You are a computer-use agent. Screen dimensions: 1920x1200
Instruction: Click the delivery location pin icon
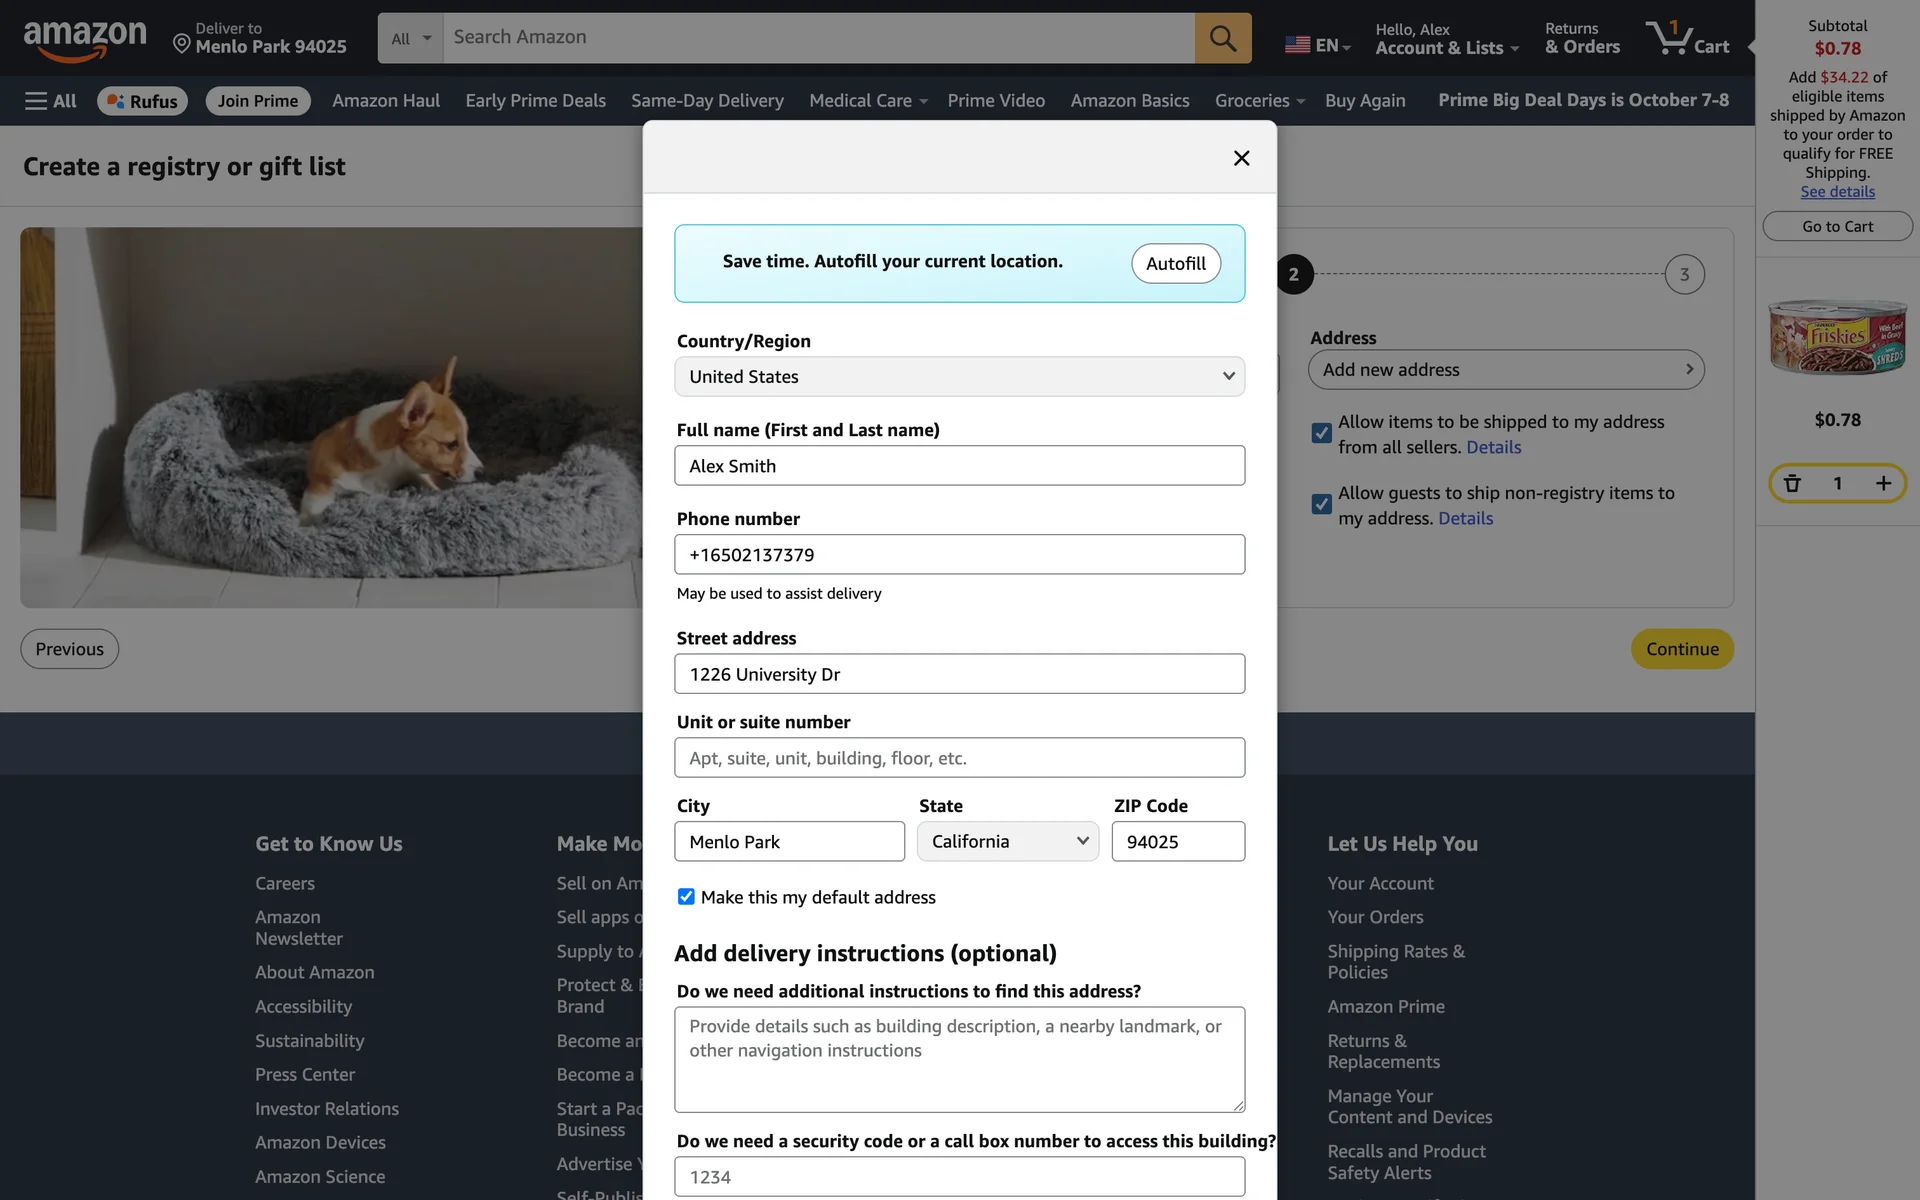pyautogui.click(x=182, y=43)
